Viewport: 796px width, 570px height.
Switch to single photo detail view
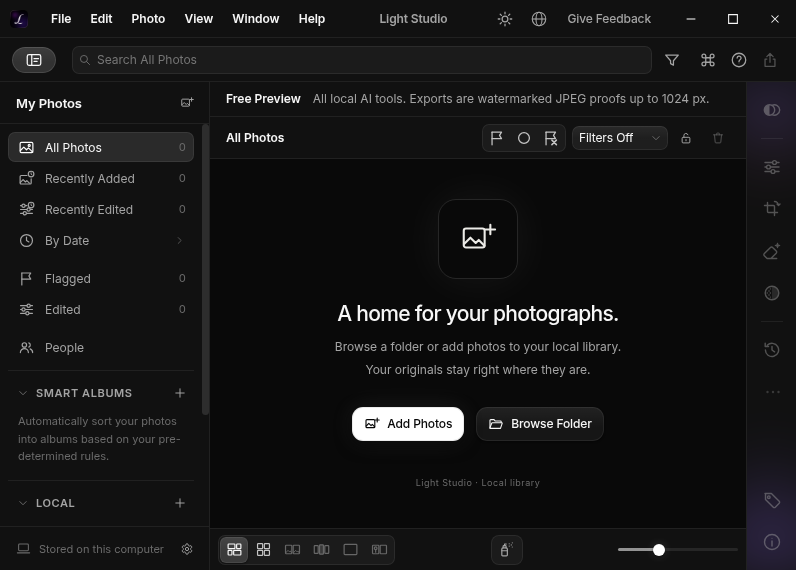[350, 550]
